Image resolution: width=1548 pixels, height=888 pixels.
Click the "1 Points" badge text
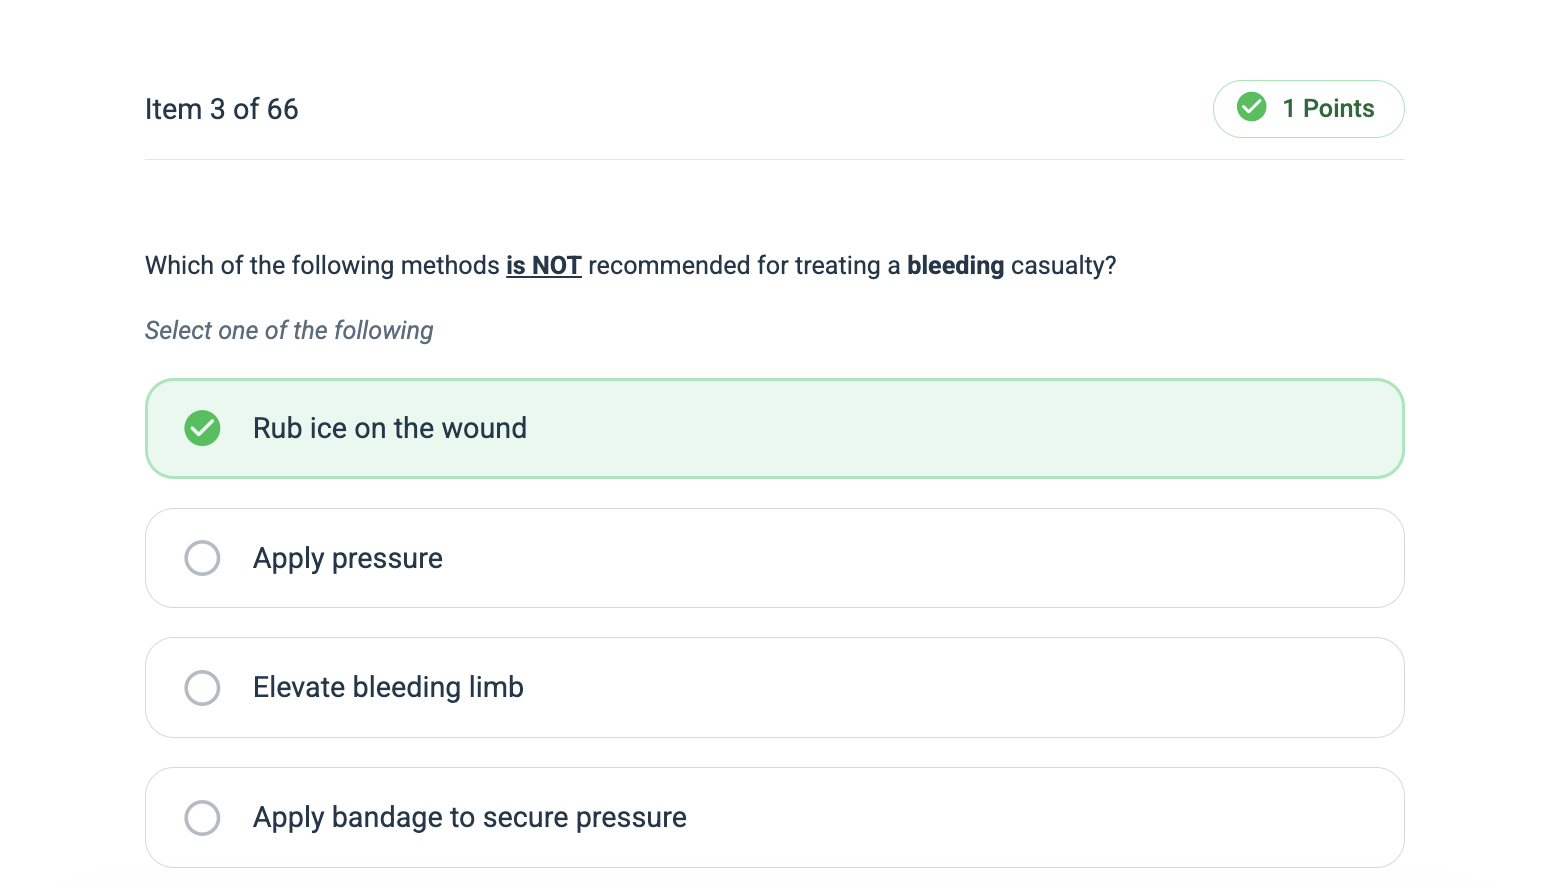click(1328, 108)
